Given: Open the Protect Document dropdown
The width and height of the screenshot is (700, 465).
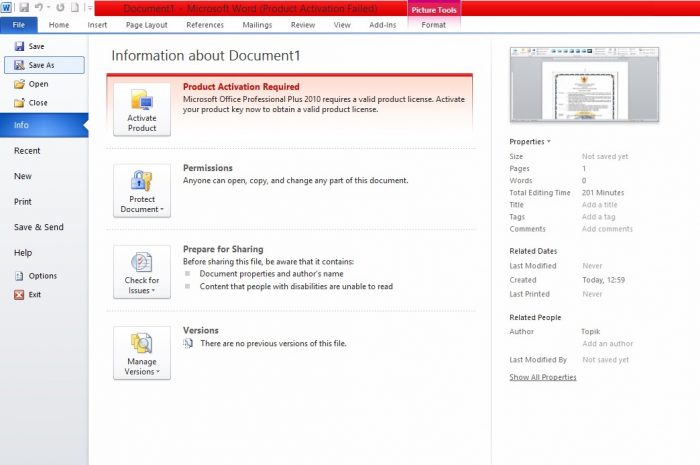Looking at the screenshot, I should [x=141, y=190].
